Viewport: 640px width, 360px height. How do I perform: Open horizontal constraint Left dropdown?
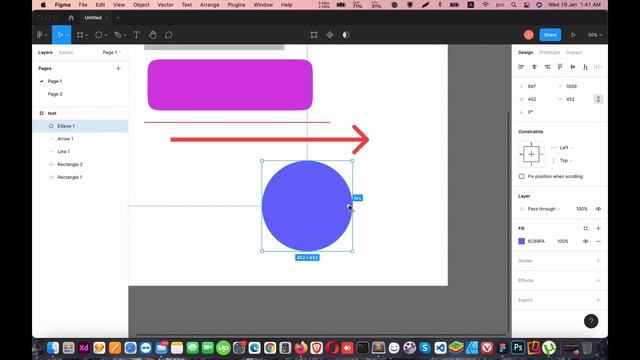[x=566, y=148]
